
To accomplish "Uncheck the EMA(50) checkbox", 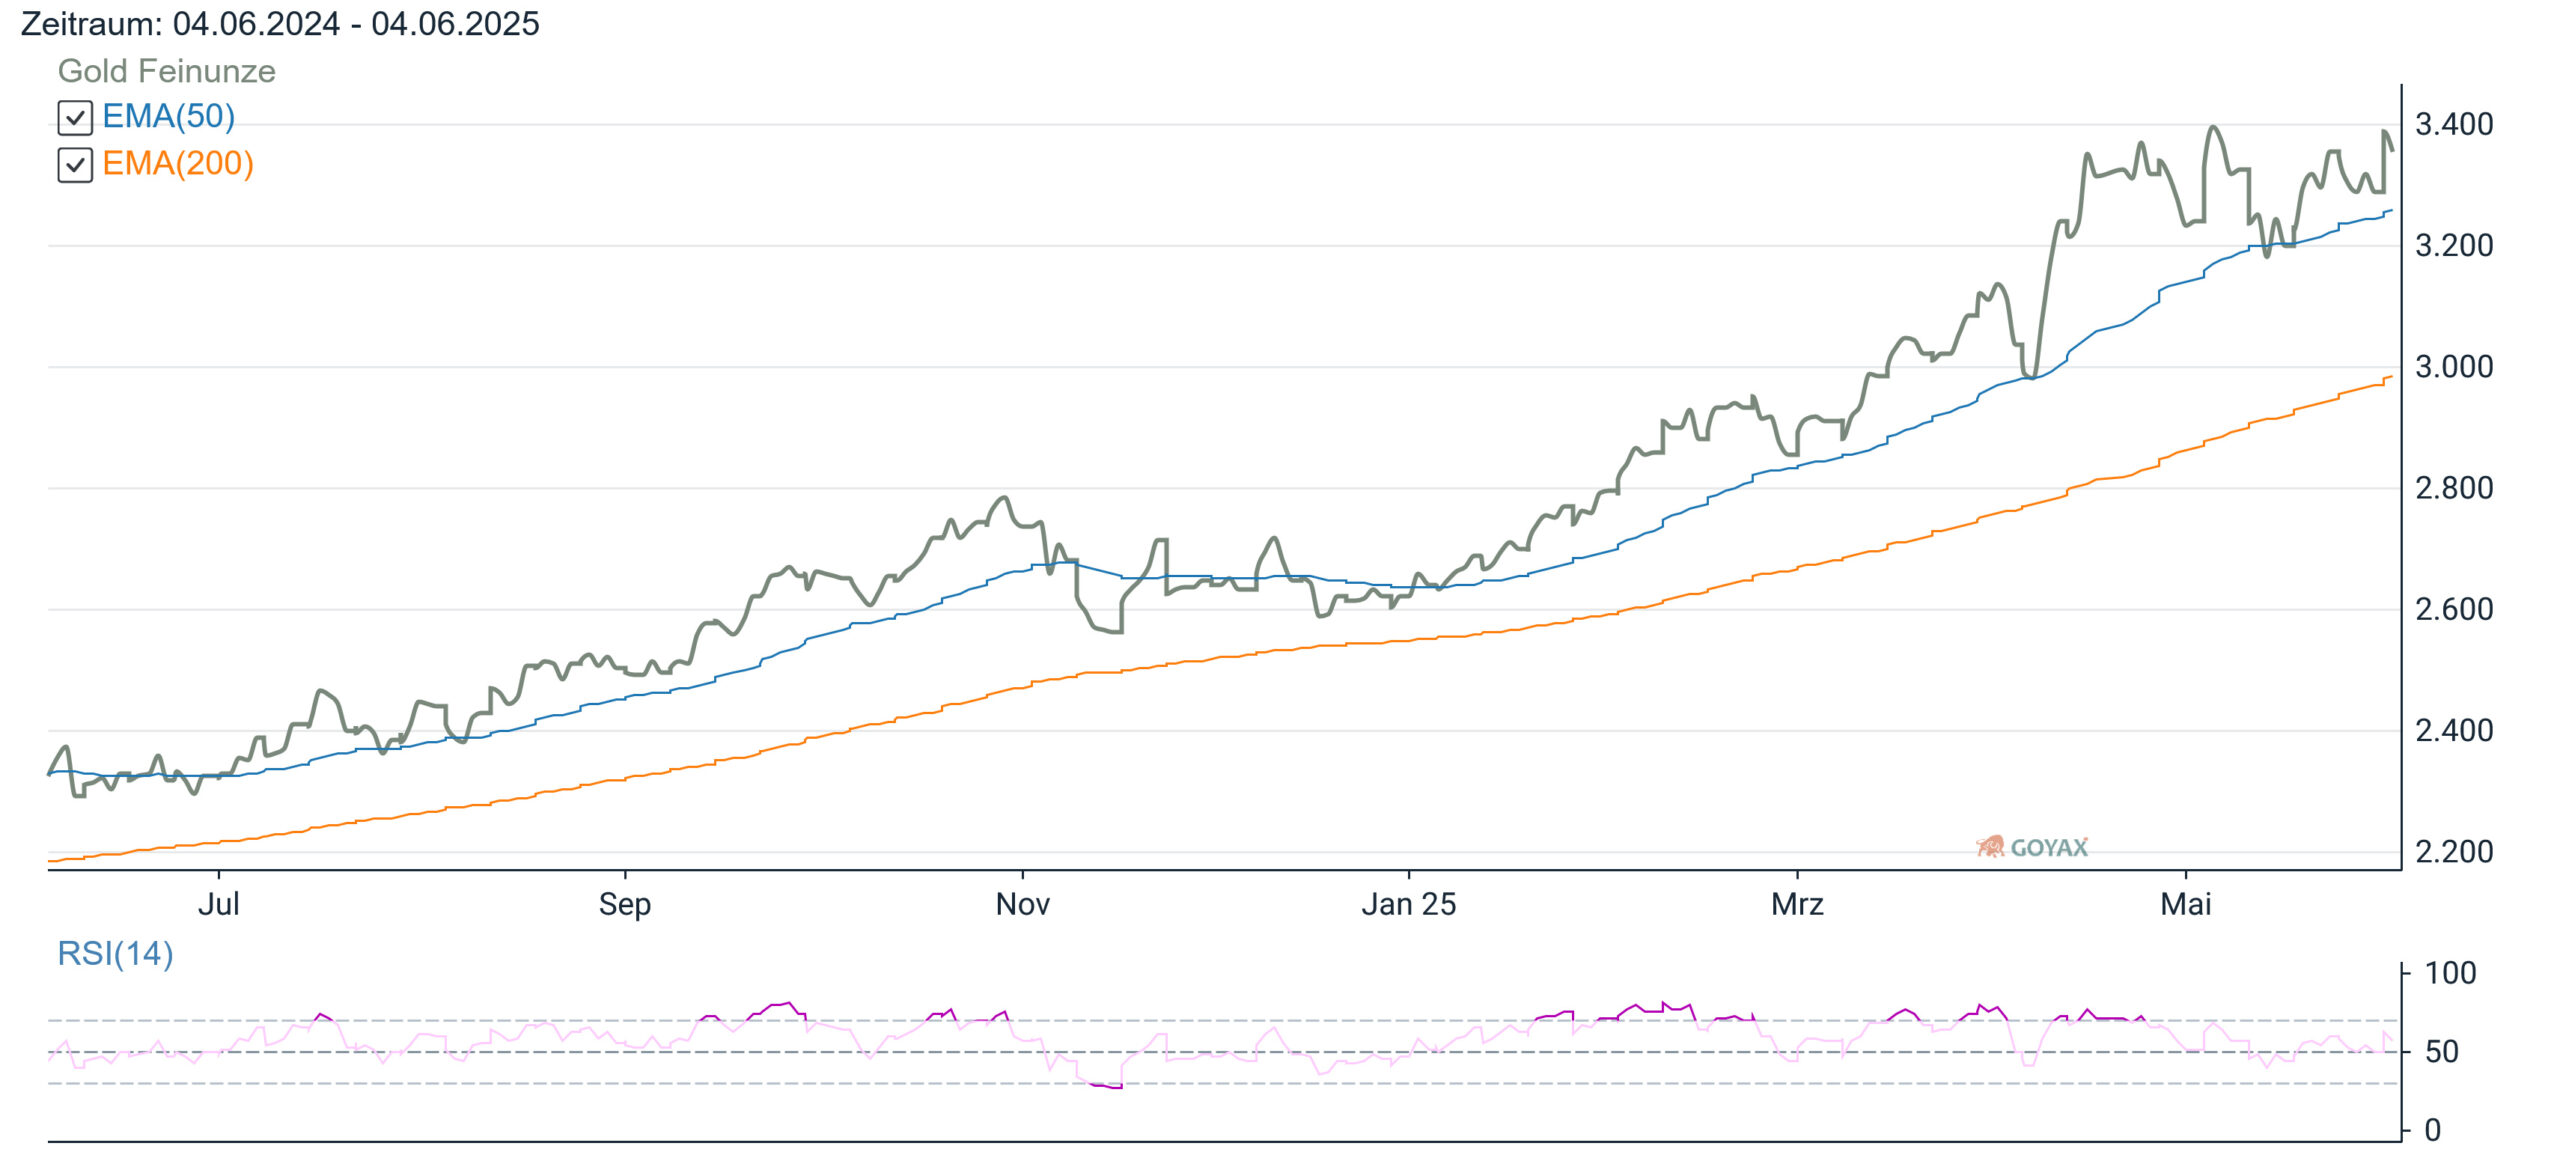I will [x=75, y=118].
